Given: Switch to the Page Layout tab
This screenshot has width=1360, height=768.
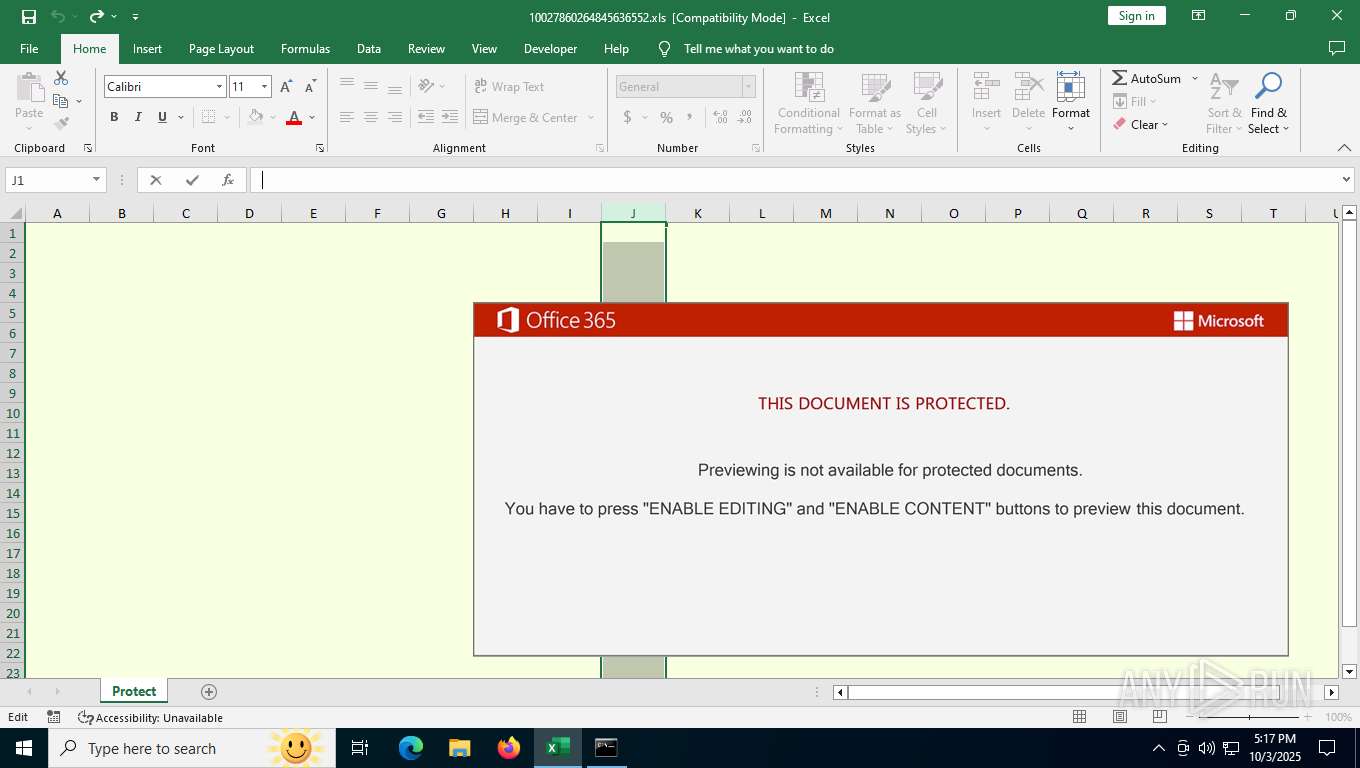Looking at the screenshot, I should pyautogui.click(x=221, y=48).
